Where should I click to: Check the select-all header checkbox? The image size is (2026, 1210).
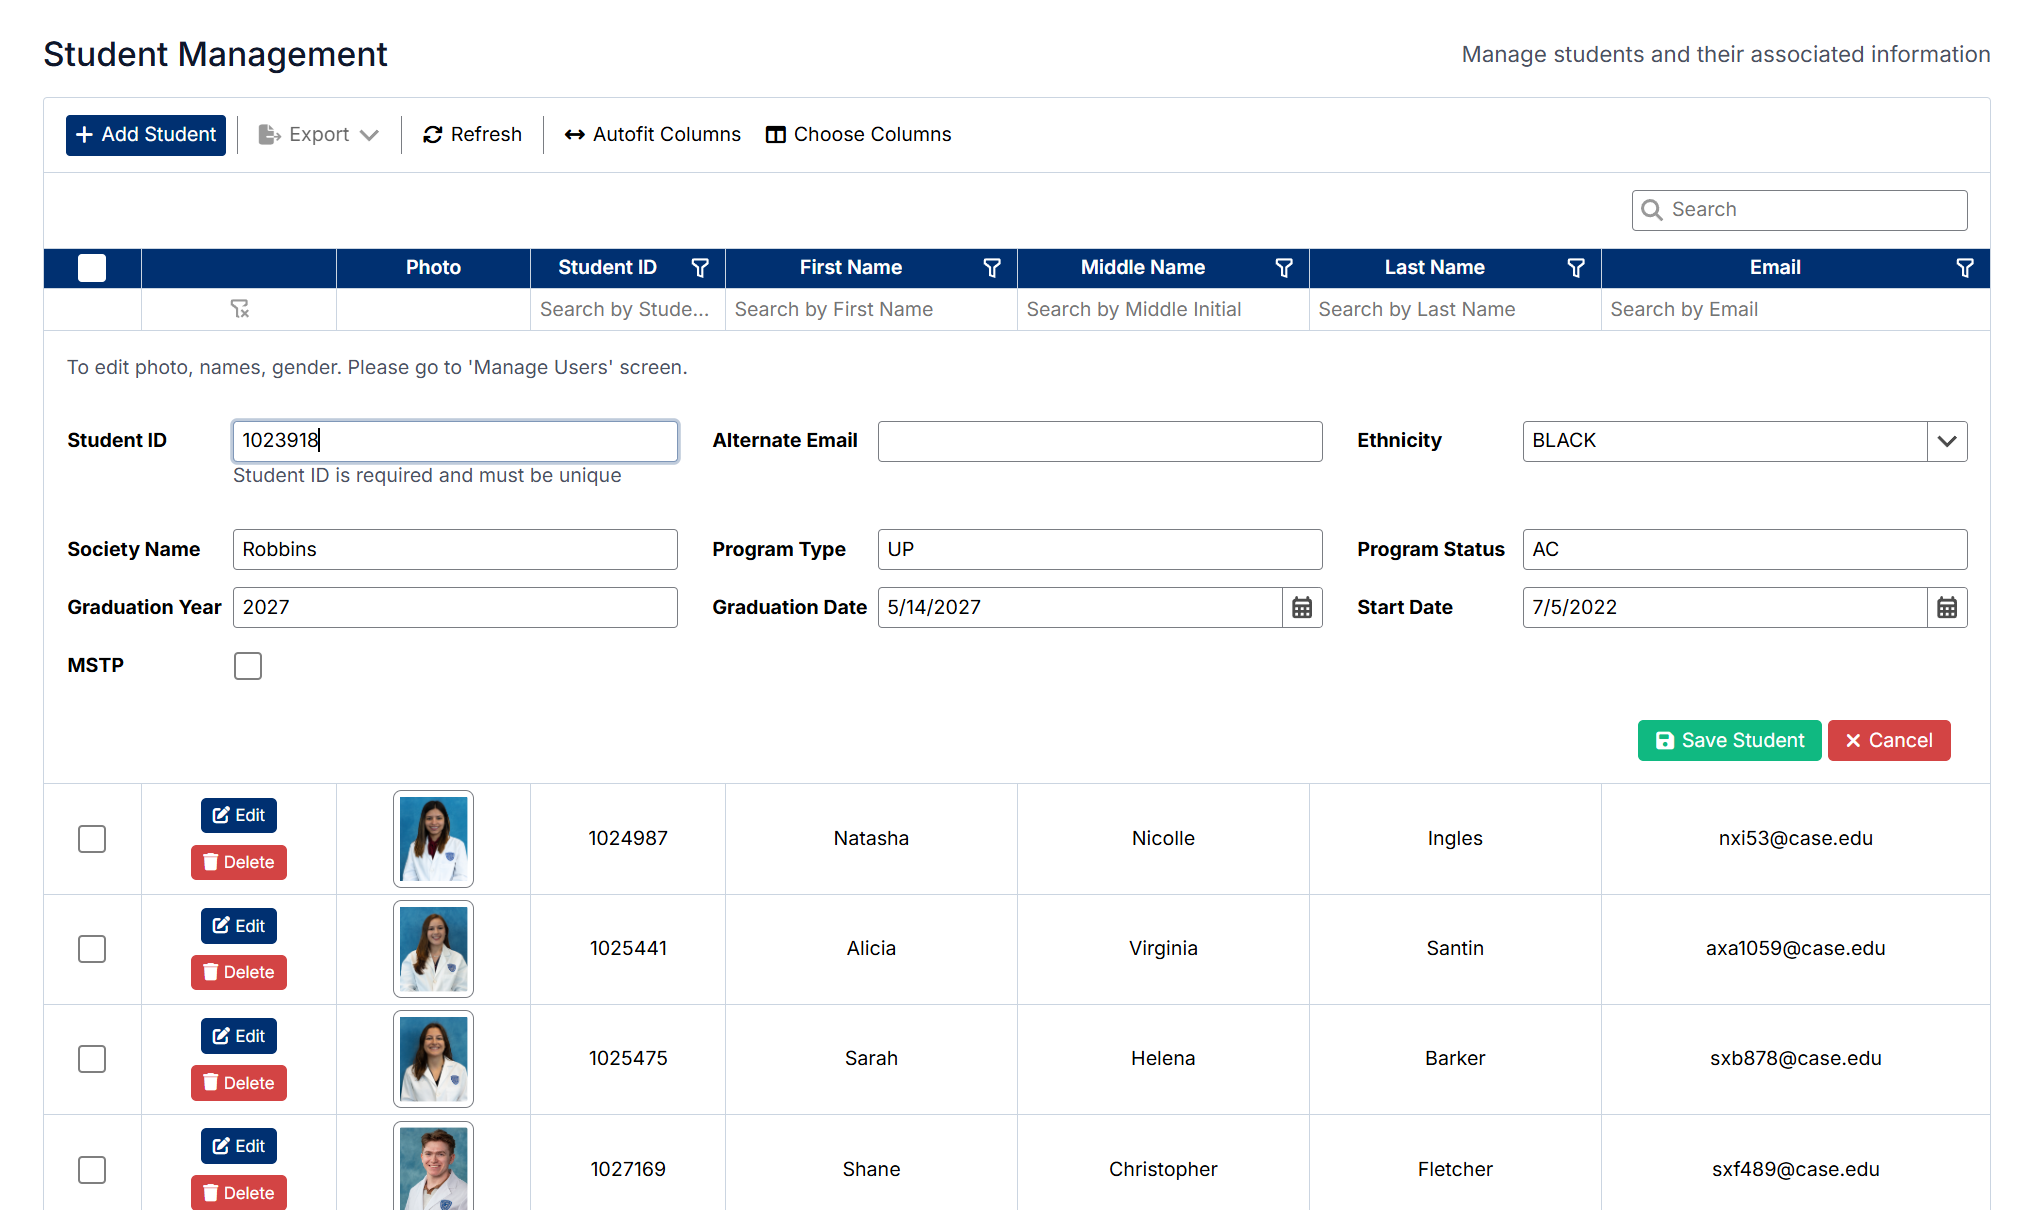click(92, 268)
